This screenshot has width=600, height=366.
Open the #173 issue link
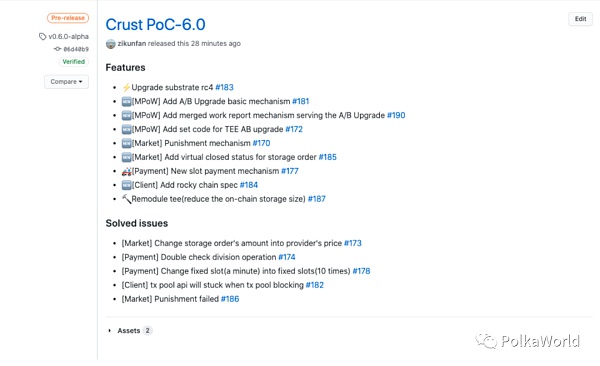[353, 243]
